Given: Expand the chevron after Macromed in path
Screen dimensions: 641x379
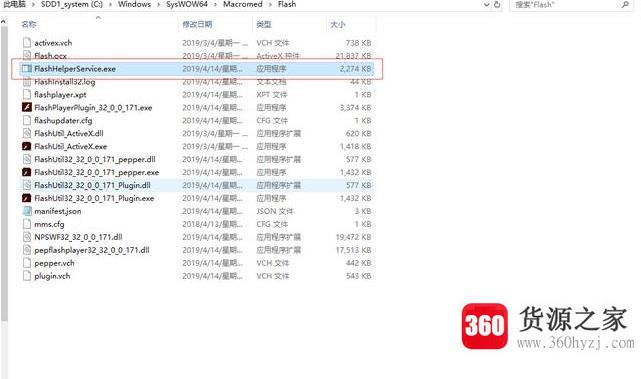Looking at the screenshot, I should (270, 4).
